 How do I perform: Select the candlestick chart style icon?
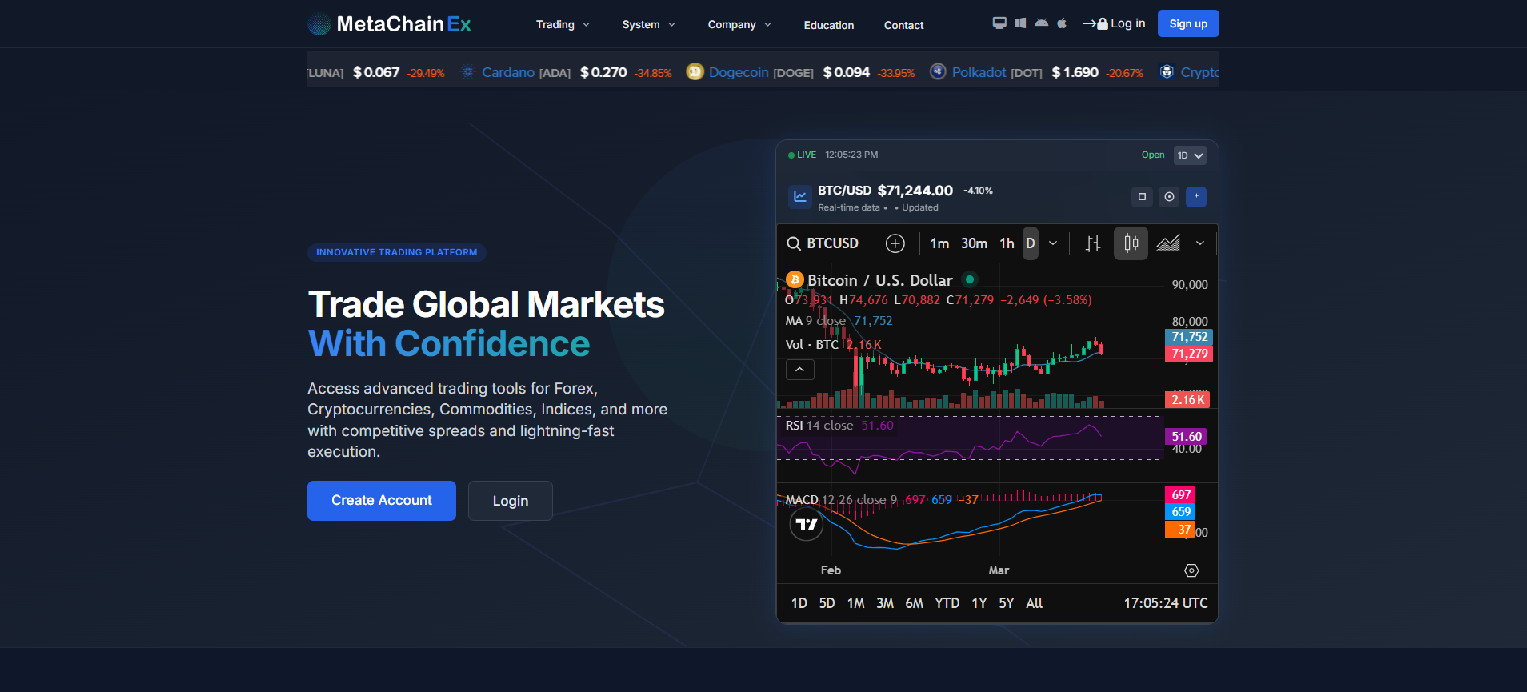1131,243
